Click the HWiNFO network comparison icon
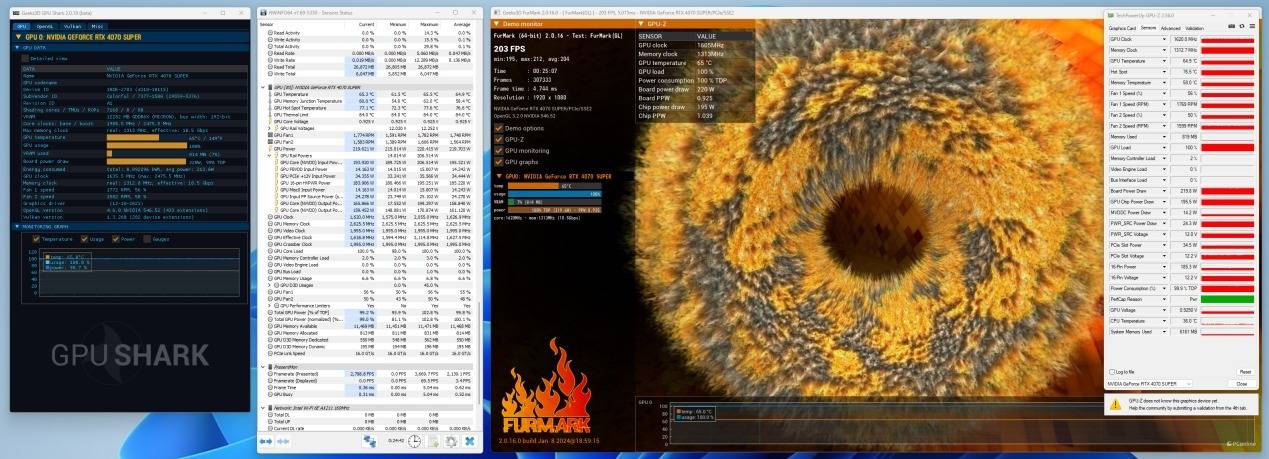Image resolution: width=1269 pixels, height=459 pixels. point(370,441)
